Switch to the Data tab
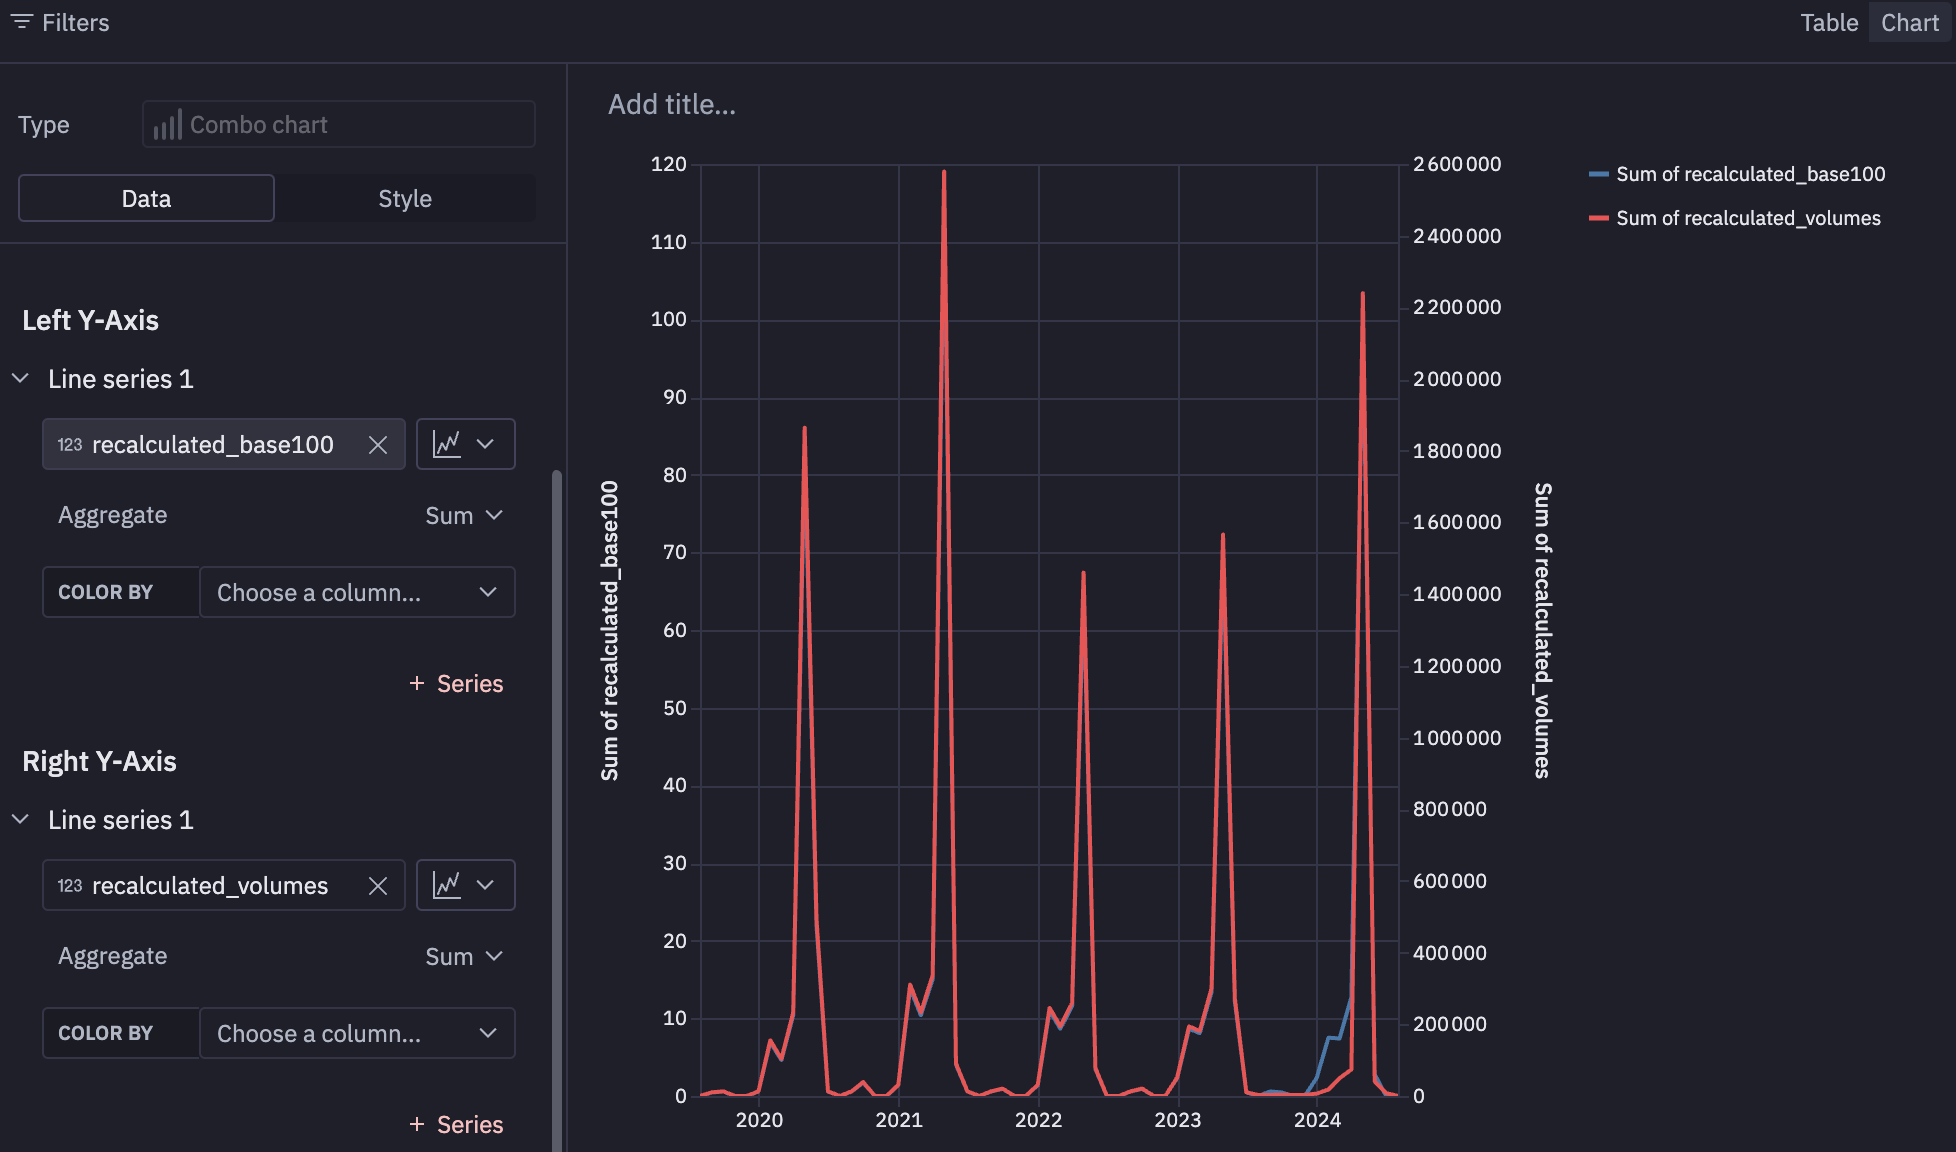The width and height of the screenshot is (1956, 1152). [146, 199]
